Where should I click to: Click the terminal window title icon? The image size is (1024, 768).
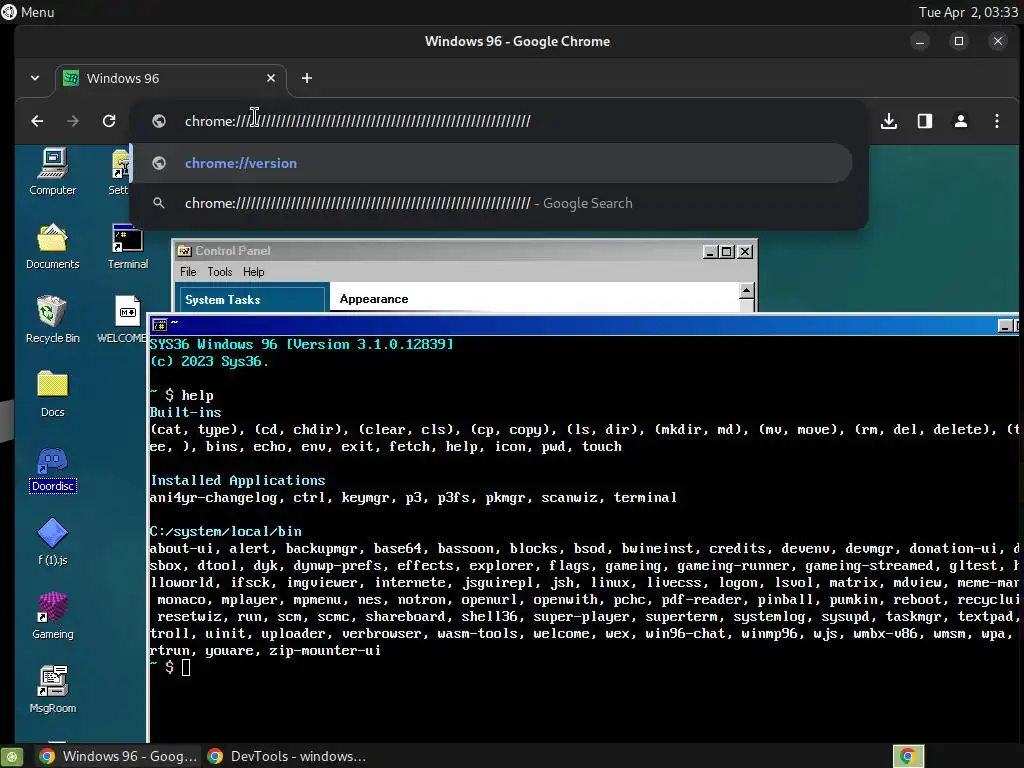tap(159, 325)
